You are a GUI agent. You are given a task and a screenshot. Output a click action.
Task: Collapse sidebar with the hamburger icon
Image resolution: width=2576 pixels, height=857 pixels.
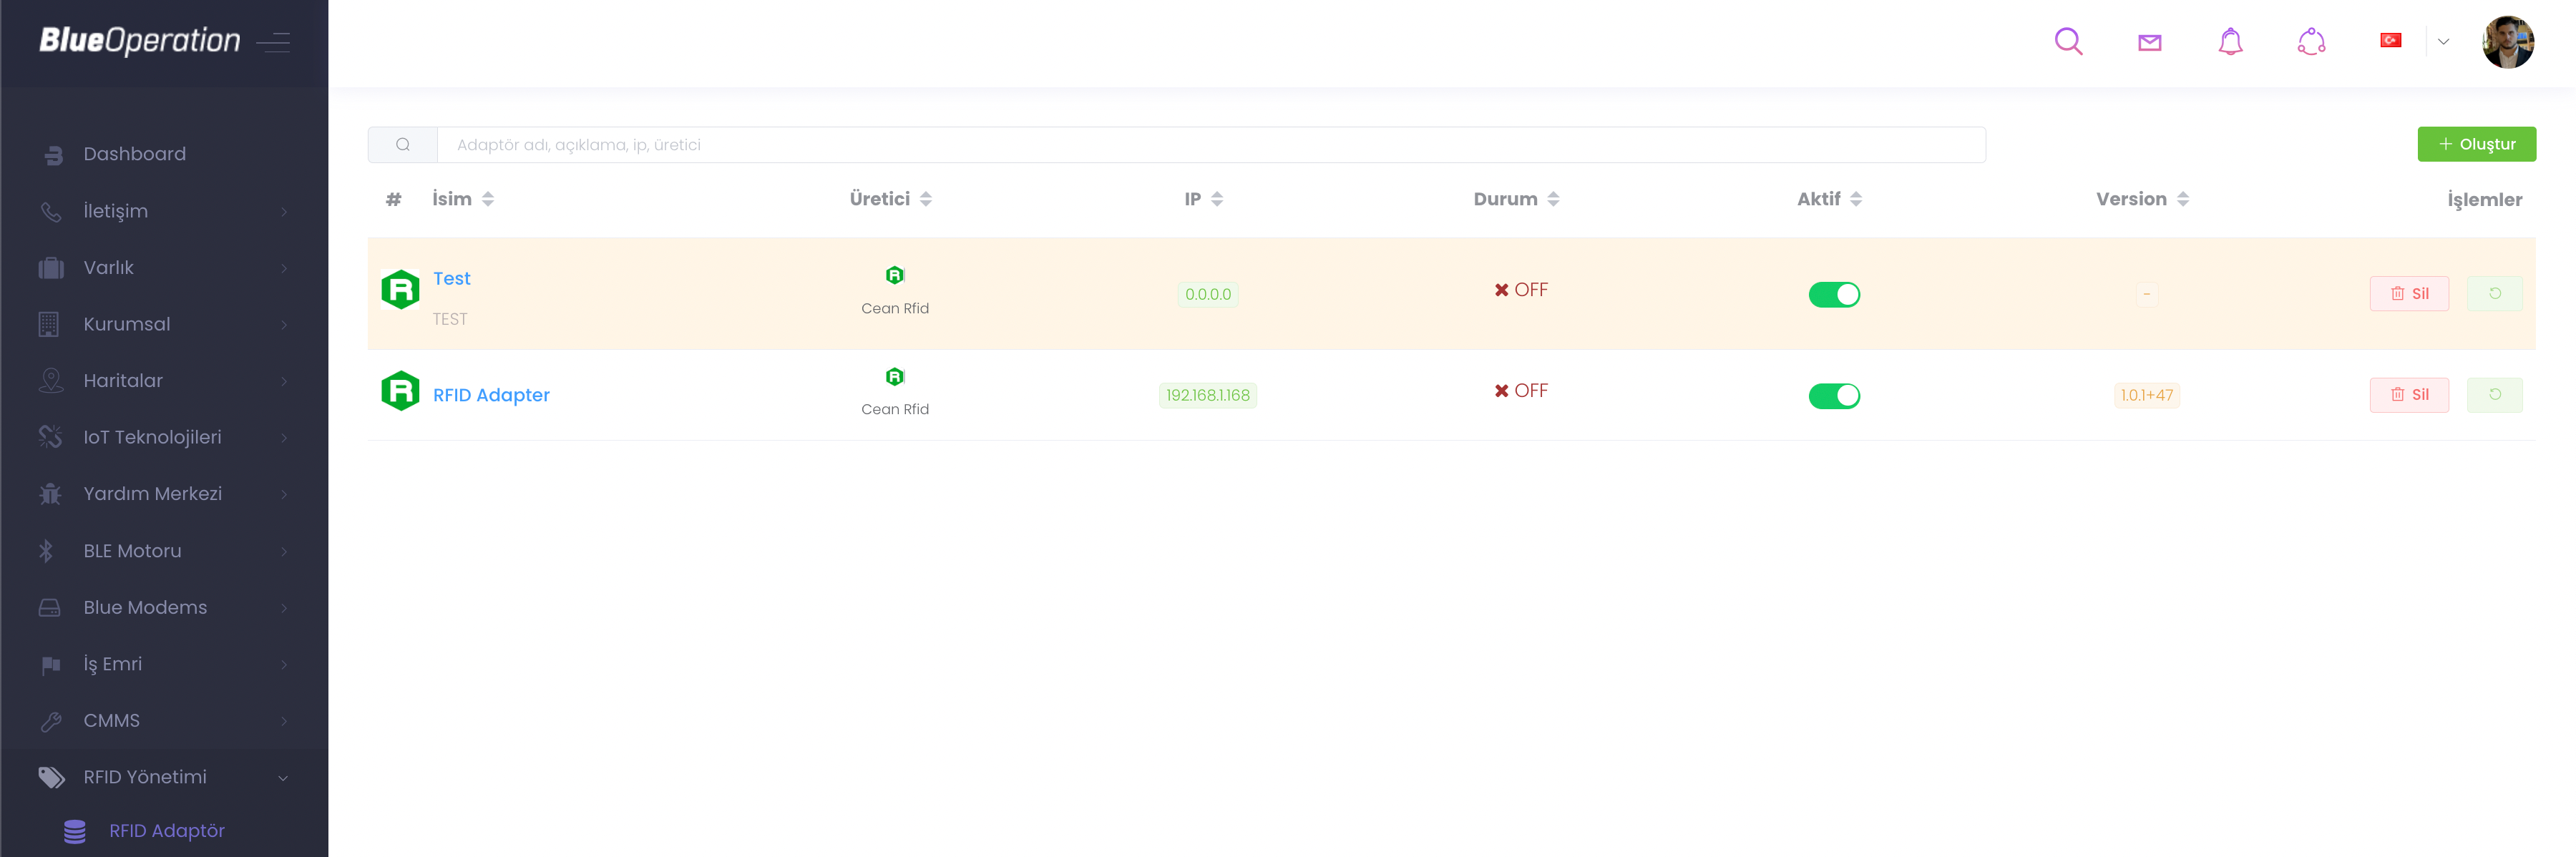coord(273,42)
